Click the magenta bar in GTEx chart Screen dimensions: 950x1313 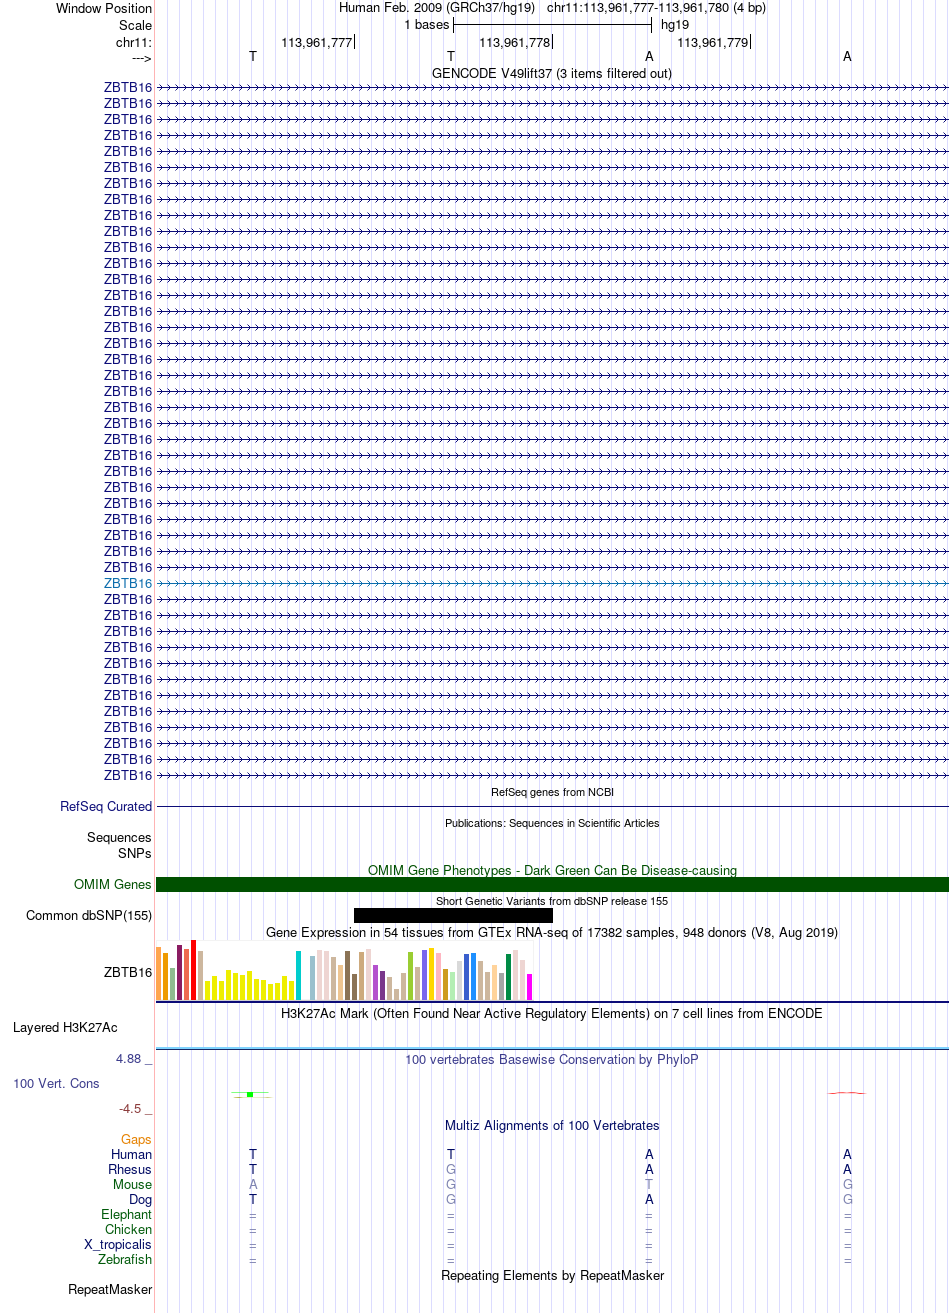pos(530,987)
